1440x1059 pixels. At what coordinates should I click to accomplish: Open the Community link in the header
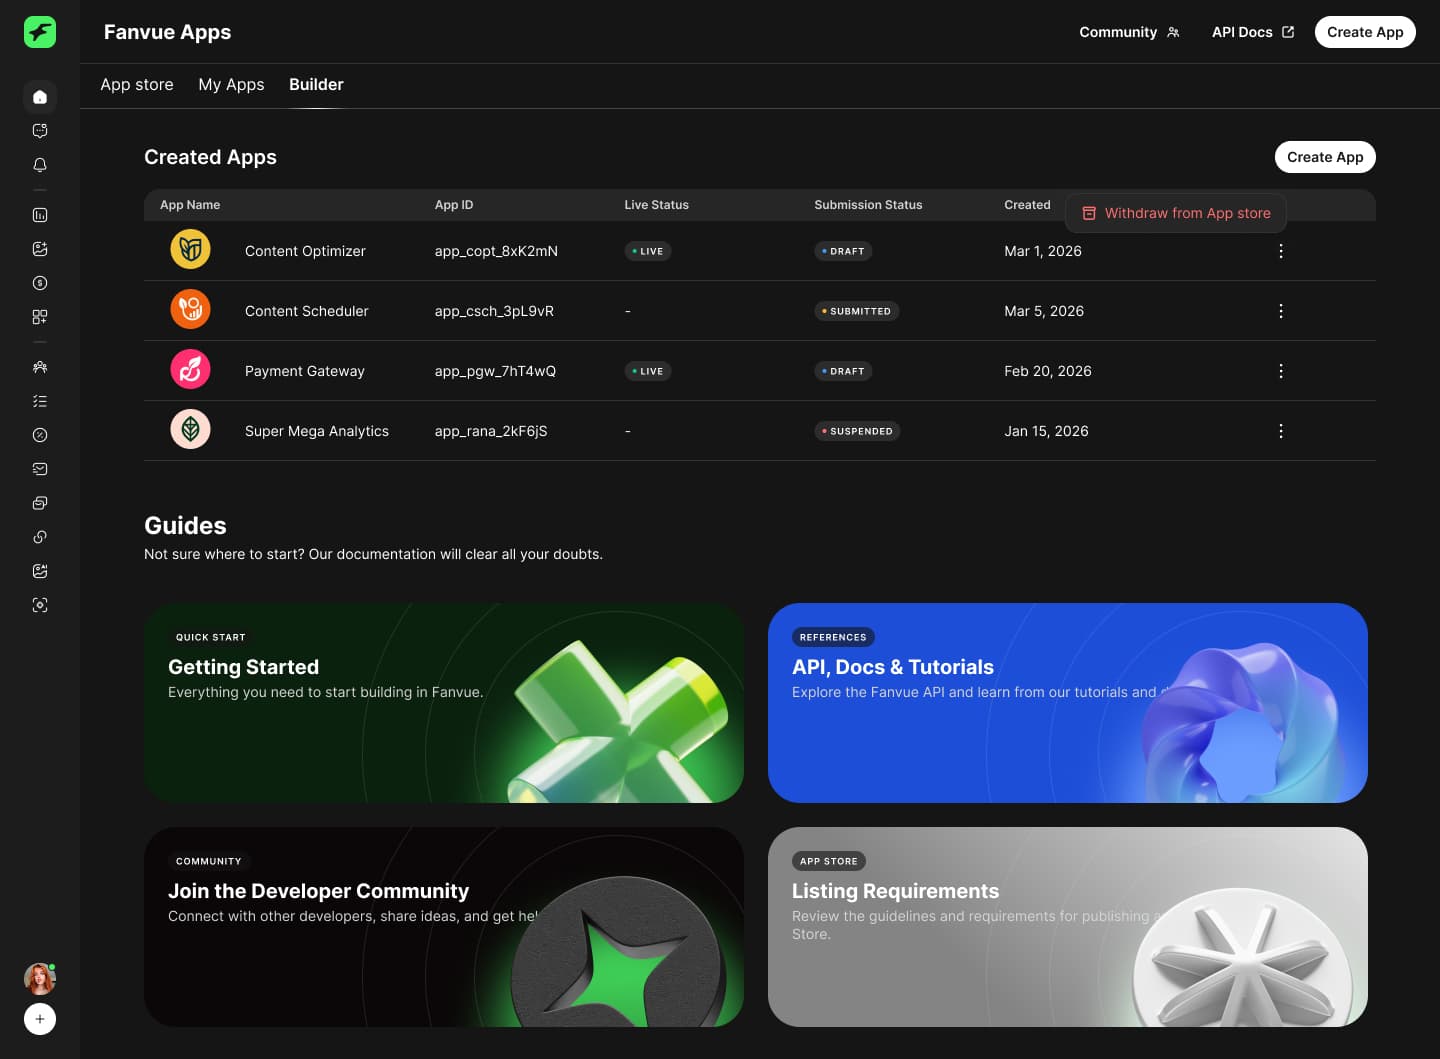[x=1129, y=32]
